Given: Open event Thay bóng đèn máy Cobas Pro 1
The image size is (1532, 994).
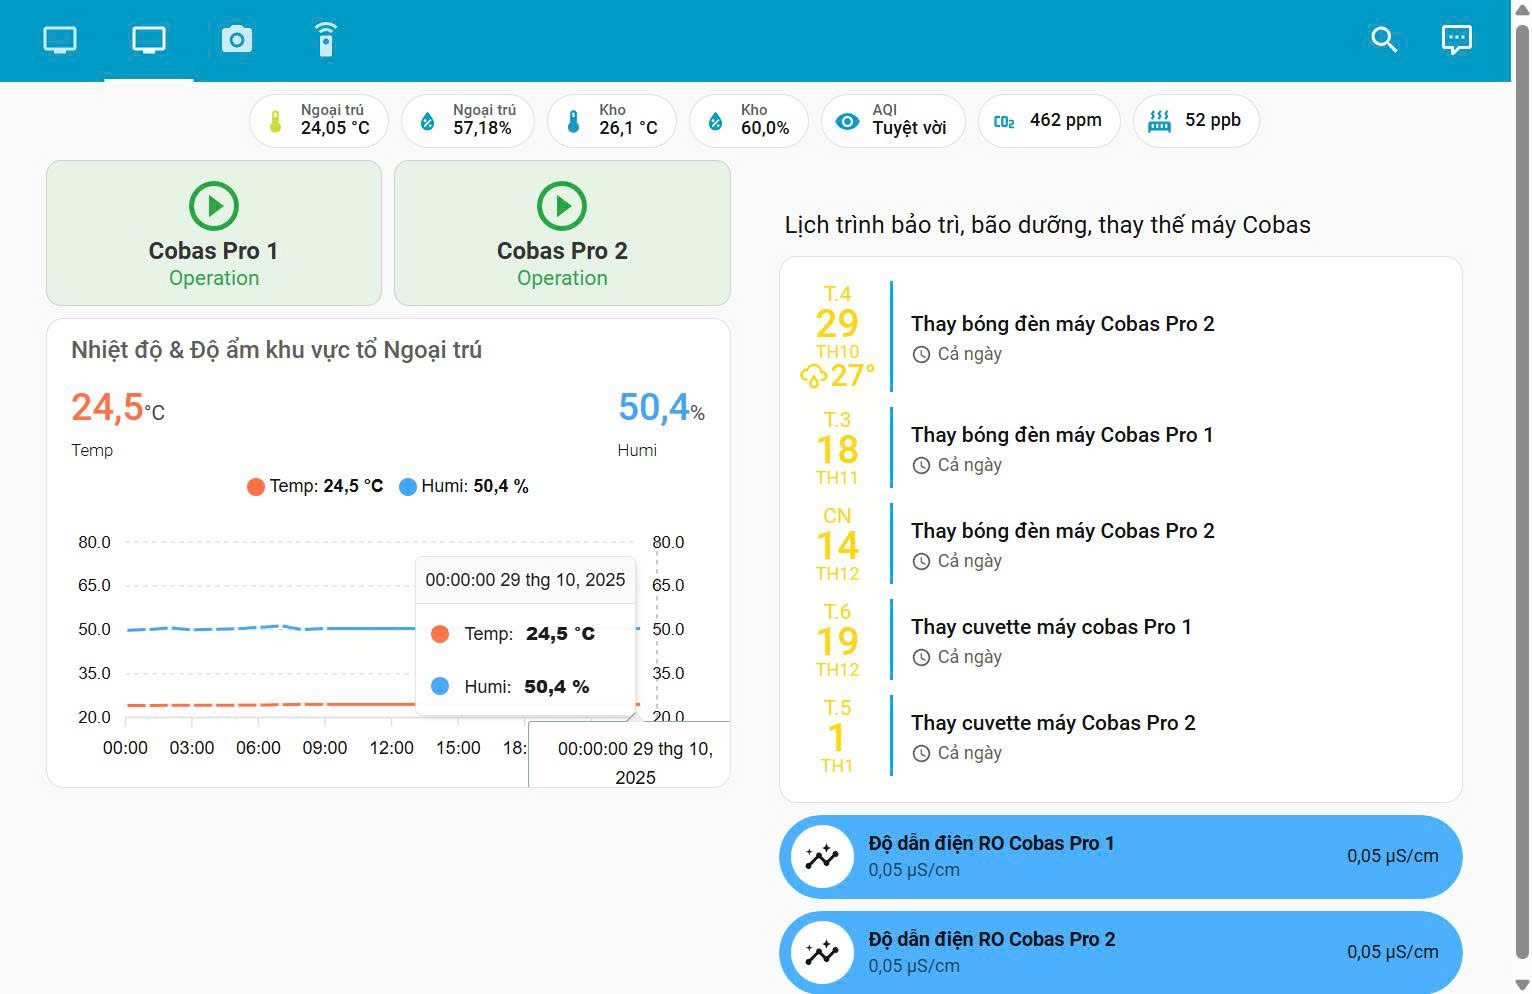Looking at the screenshot, I should click(x=1061, y=435).
